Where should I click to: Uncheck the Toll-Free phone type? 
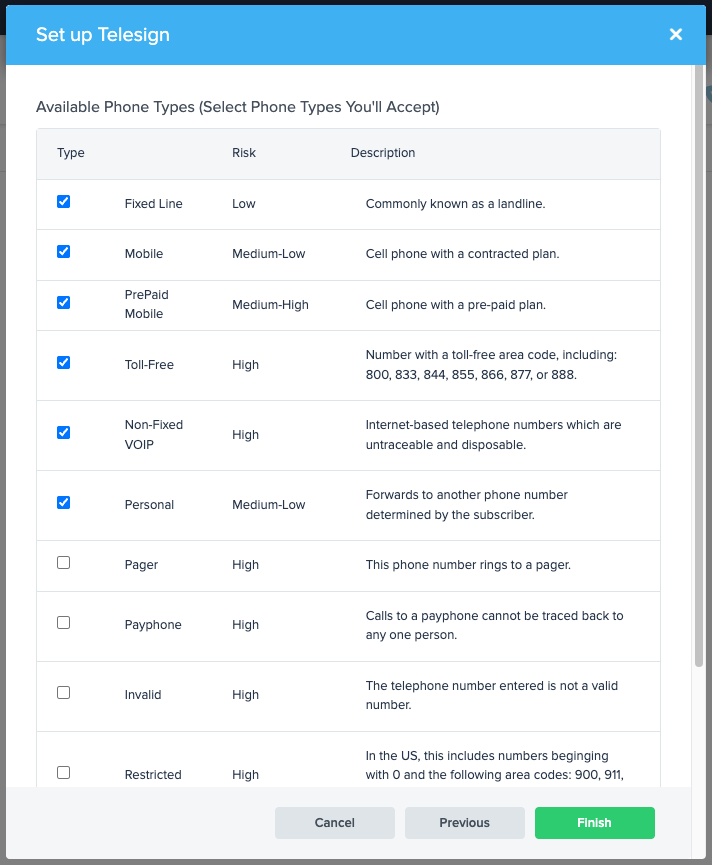(x=64, y=363)
